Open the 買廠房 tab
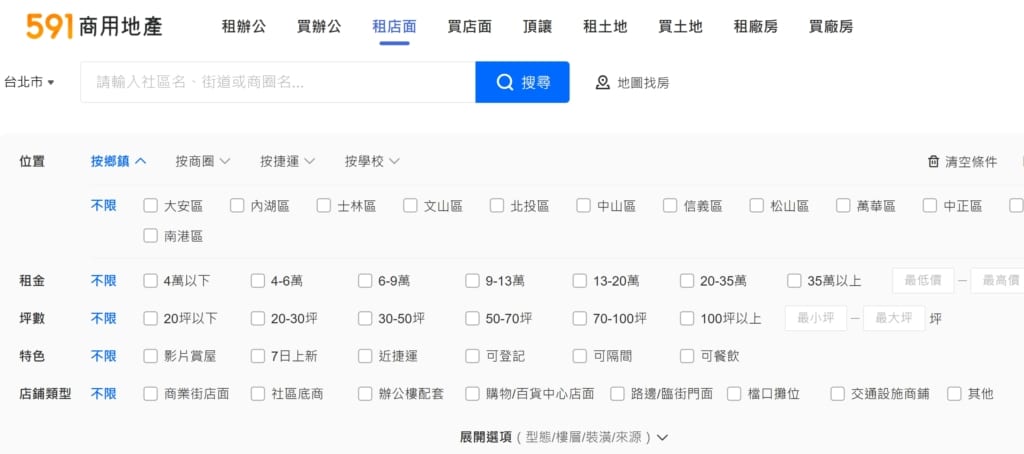The height and width of the screenshot is (454, 1024). (831, 27)
